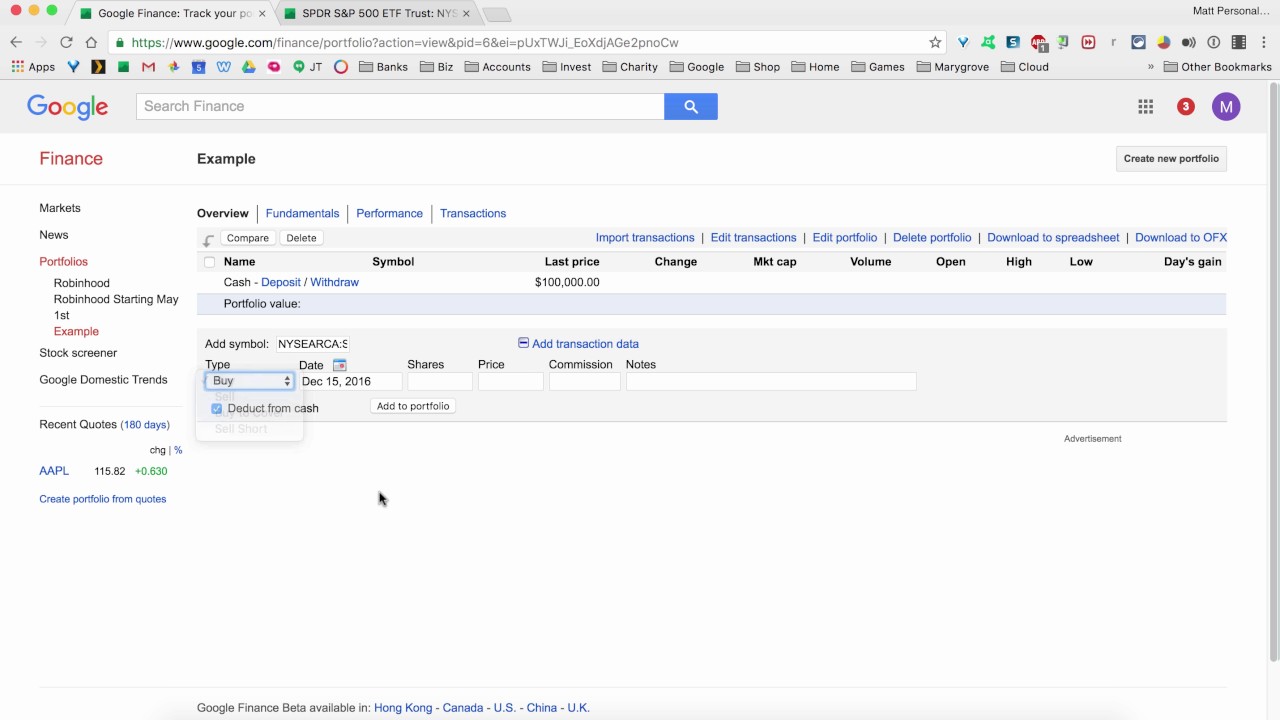1280x720 pixels.
Task: Click the Add symbol input field
Action: [313, 344]
